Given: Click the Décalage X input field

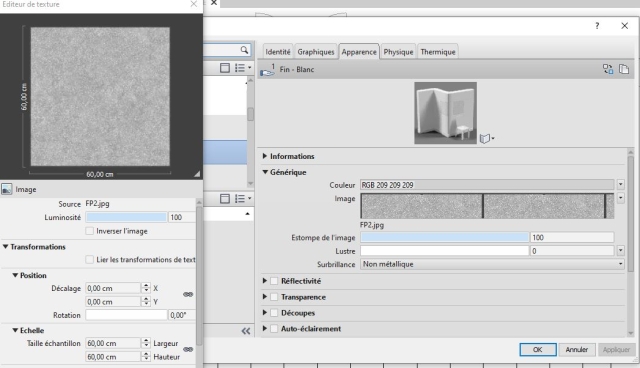Looking at the screenshot, I should pos(113,288).
